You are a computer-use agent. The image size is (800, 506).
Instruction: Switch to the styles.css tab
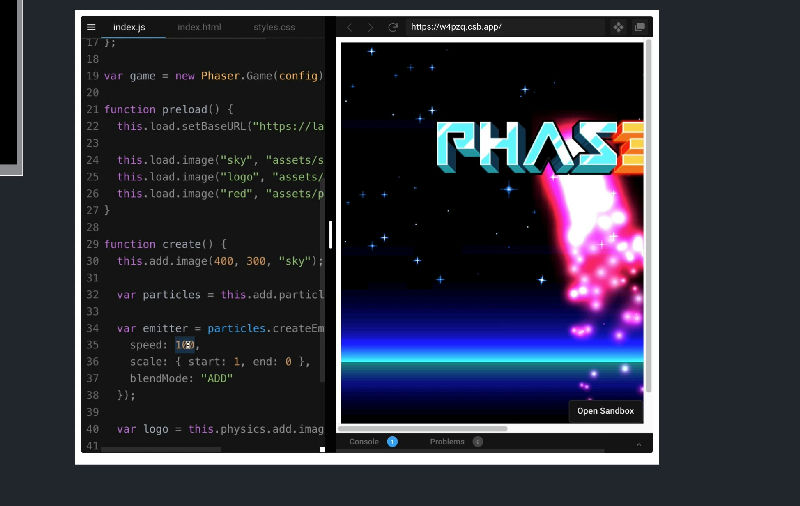coord(274,27)
